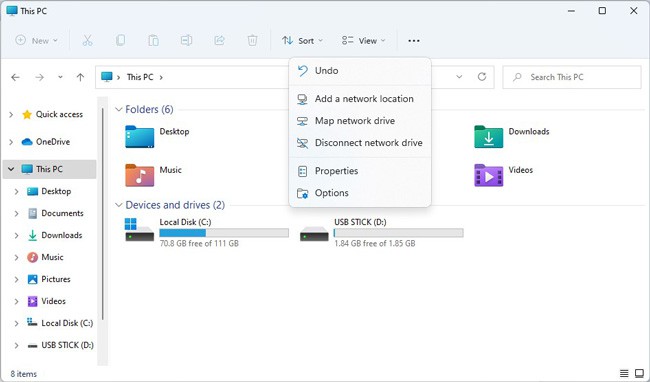Click the Rename icon in toolbar

[x=186, y=41]
